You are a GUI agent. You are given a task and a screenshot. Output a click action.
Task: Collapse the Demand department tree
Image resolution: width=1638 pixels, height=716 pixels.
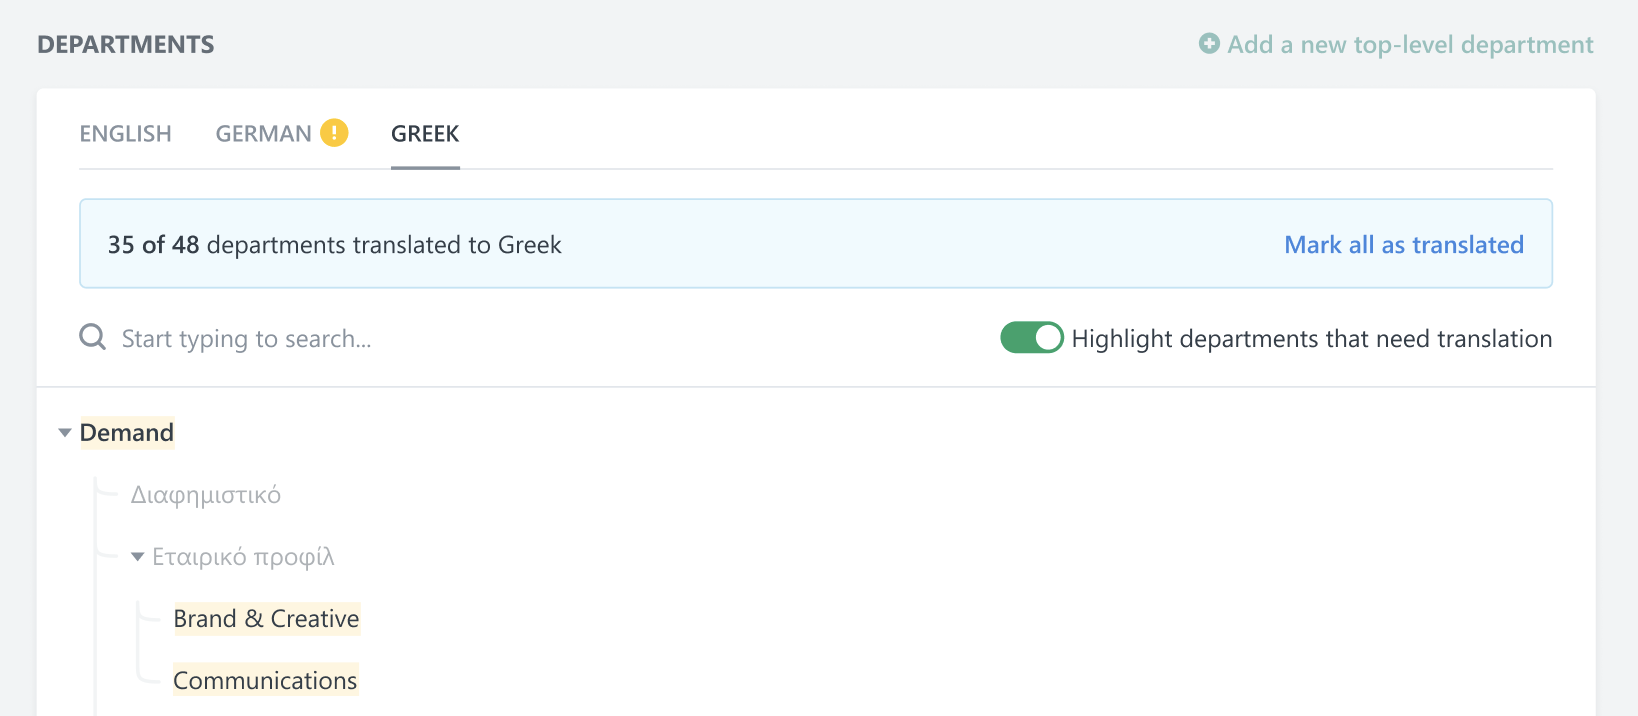65,433
